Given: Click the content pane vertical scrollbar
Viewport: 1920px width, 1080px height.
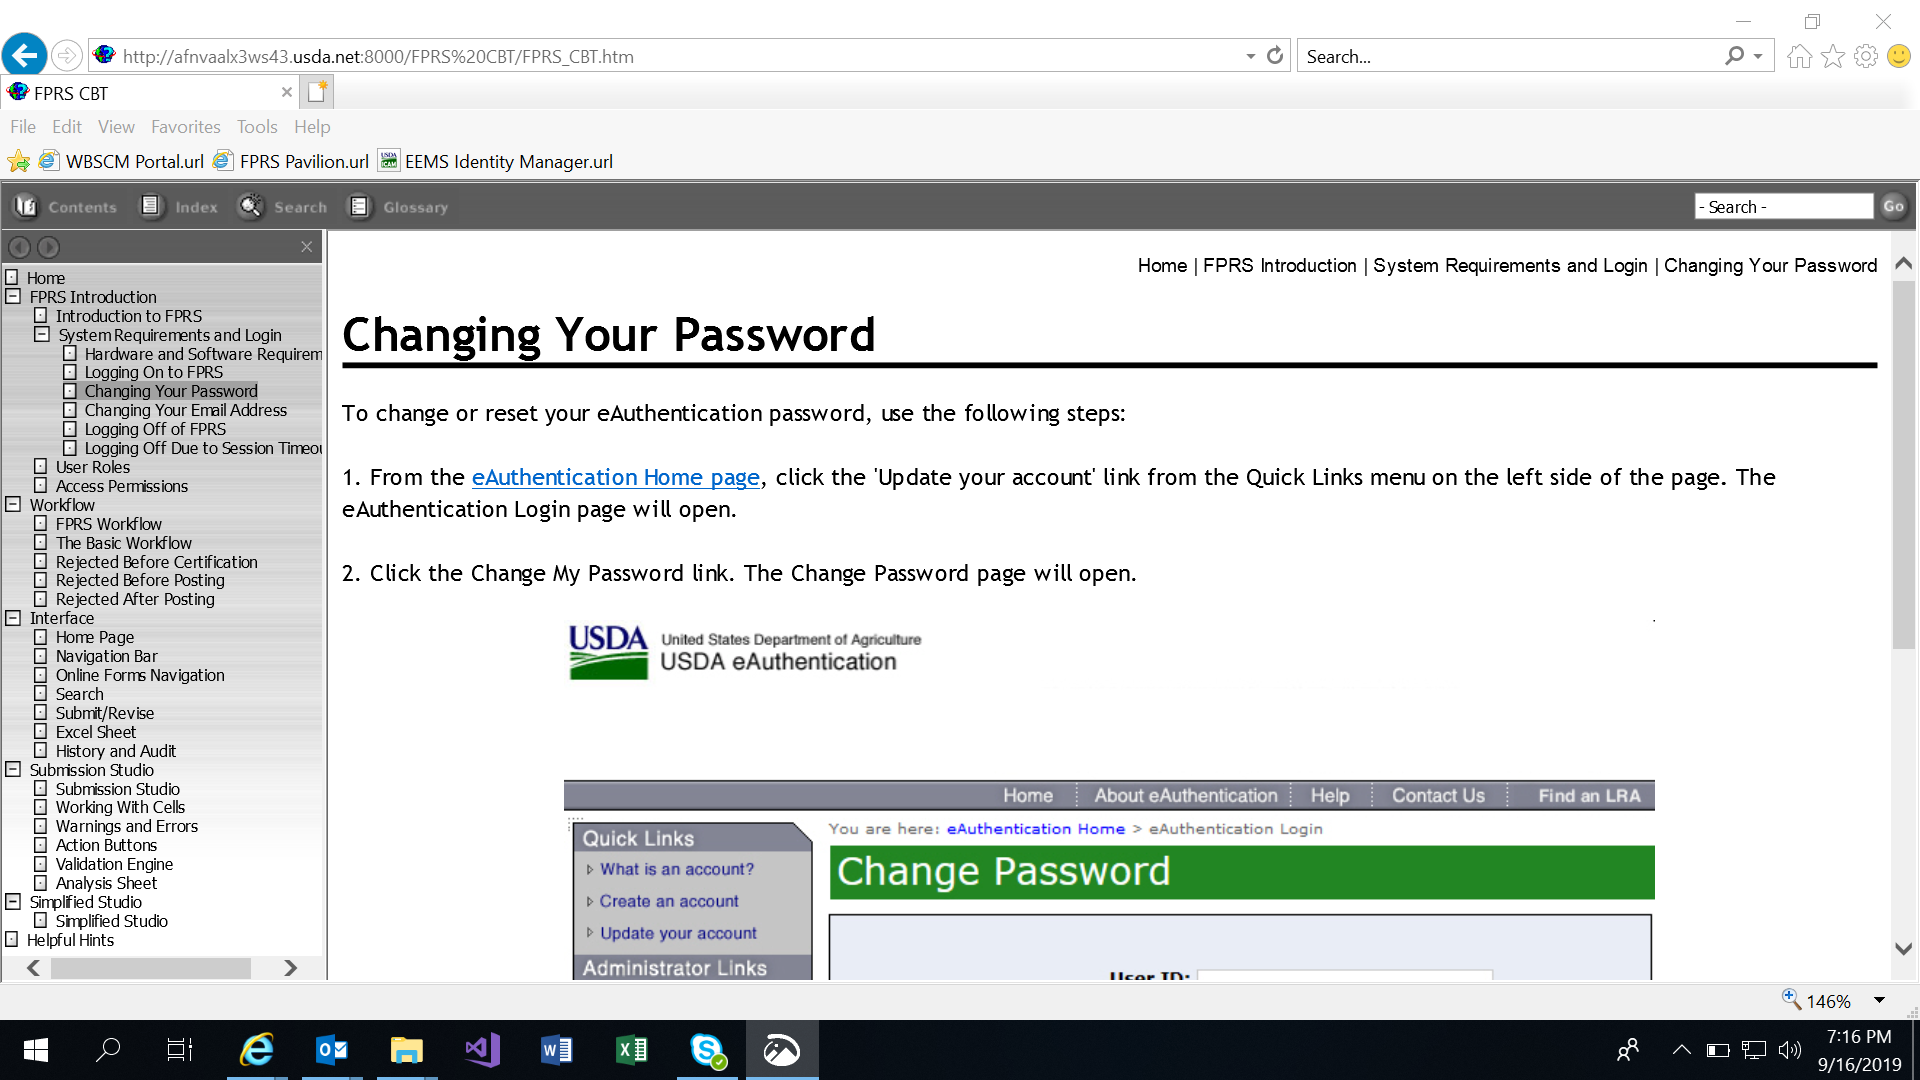Looking at the screenshot, I should coord(1903,465).
